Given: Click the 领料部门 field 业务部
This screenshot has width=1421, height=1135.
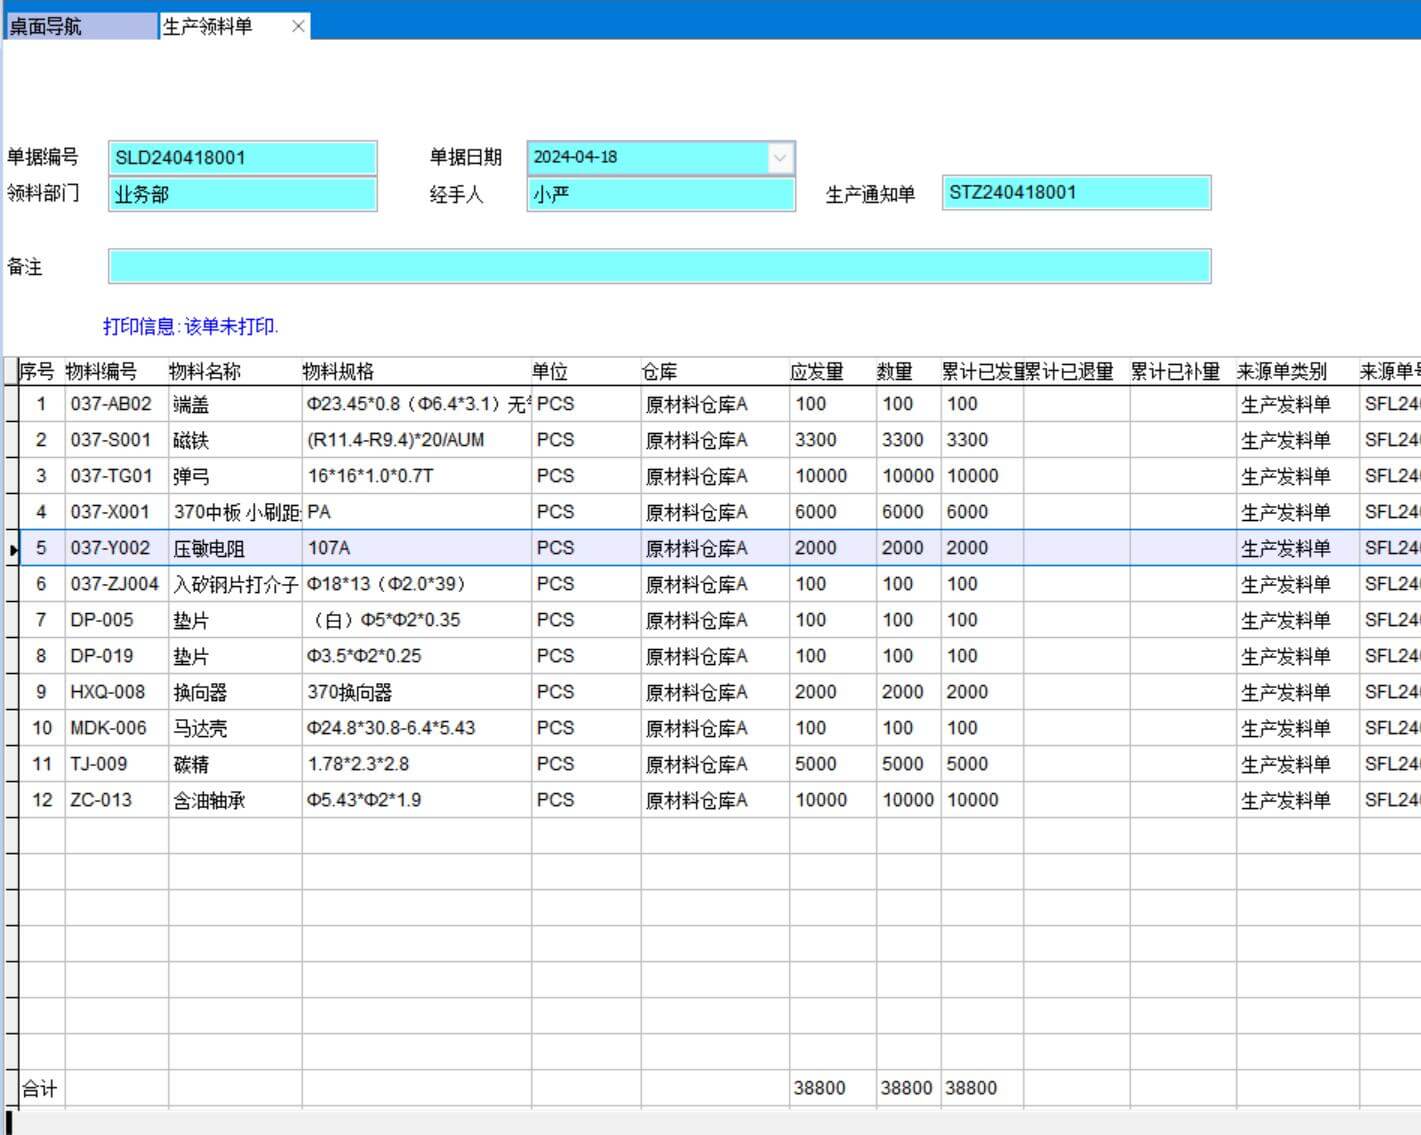Looking at the screenshot, I should 242,195.
